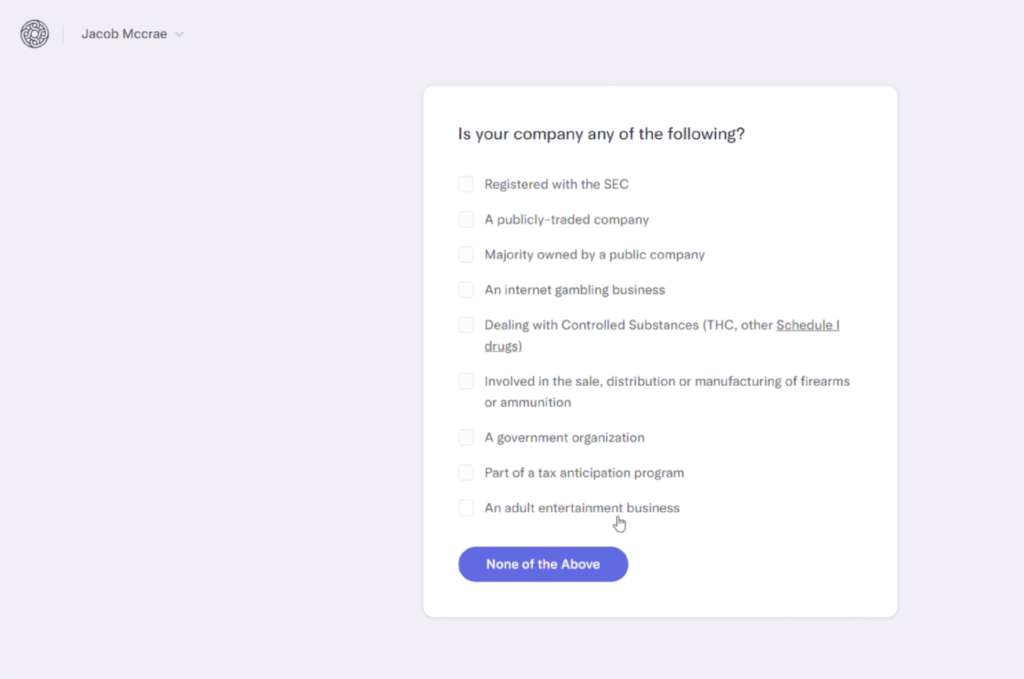The image size is (1024, 679).
Task: Click the company logo icon
Action: pyautogui.click(x=34, y=34)
